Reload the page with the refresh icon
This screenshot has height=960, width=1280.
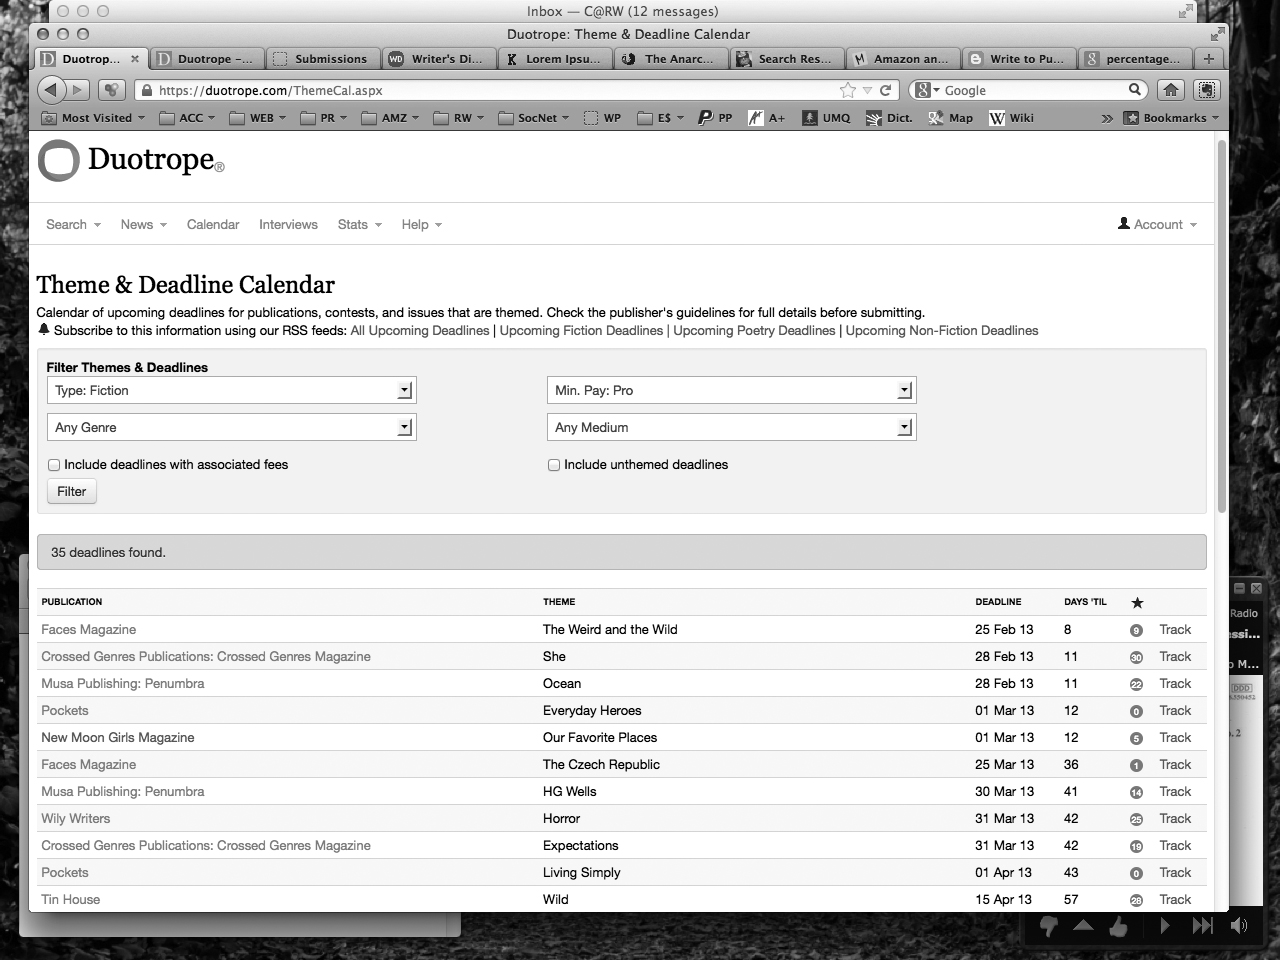point(885,90)
